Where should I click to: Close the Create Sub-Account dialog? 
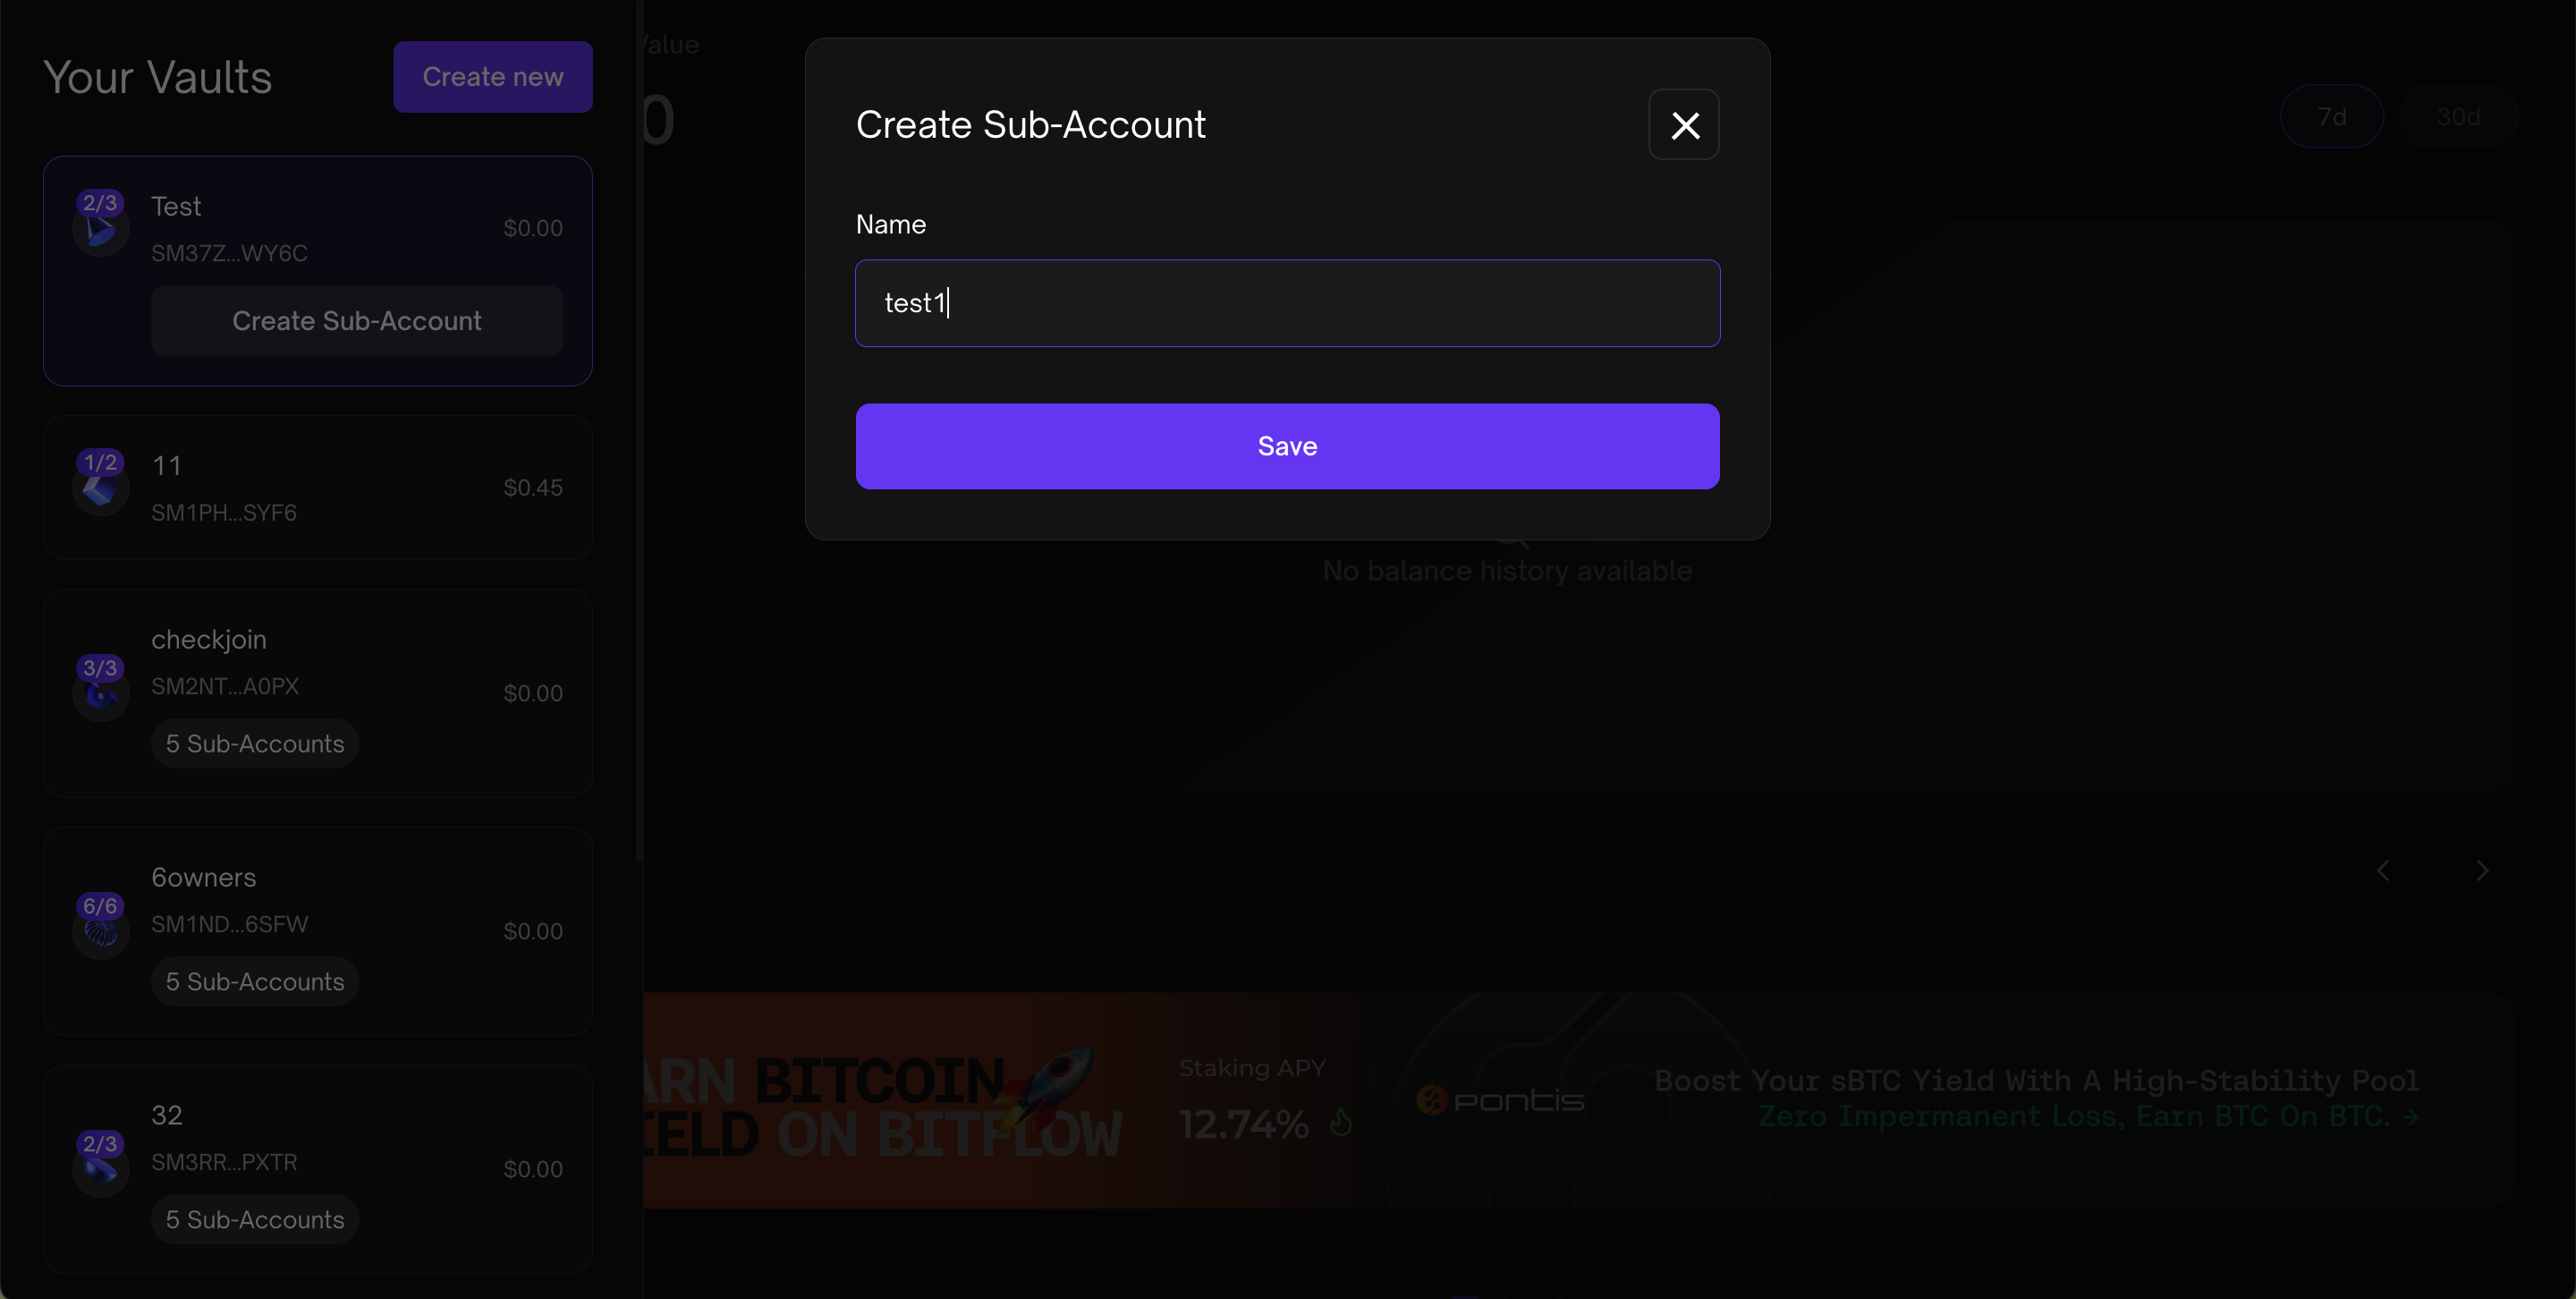click(1684, 125)
